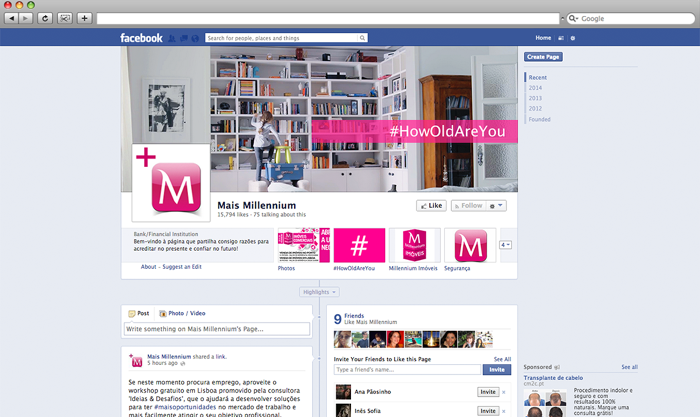Select the Post composer tab
Screen dimensions: 700x417
[138, 313]
